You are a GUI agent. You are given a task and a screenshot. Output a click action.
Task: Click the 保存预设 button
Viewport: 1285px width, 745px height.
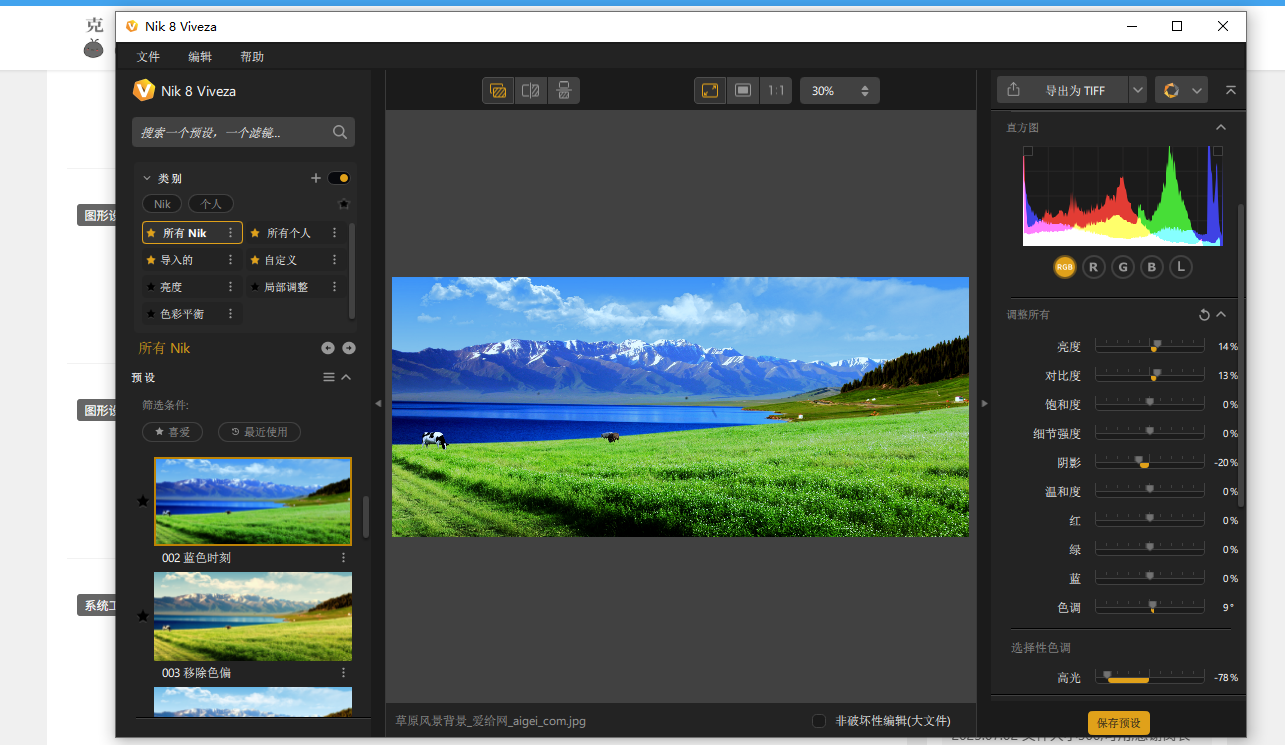click(1119, 722)
